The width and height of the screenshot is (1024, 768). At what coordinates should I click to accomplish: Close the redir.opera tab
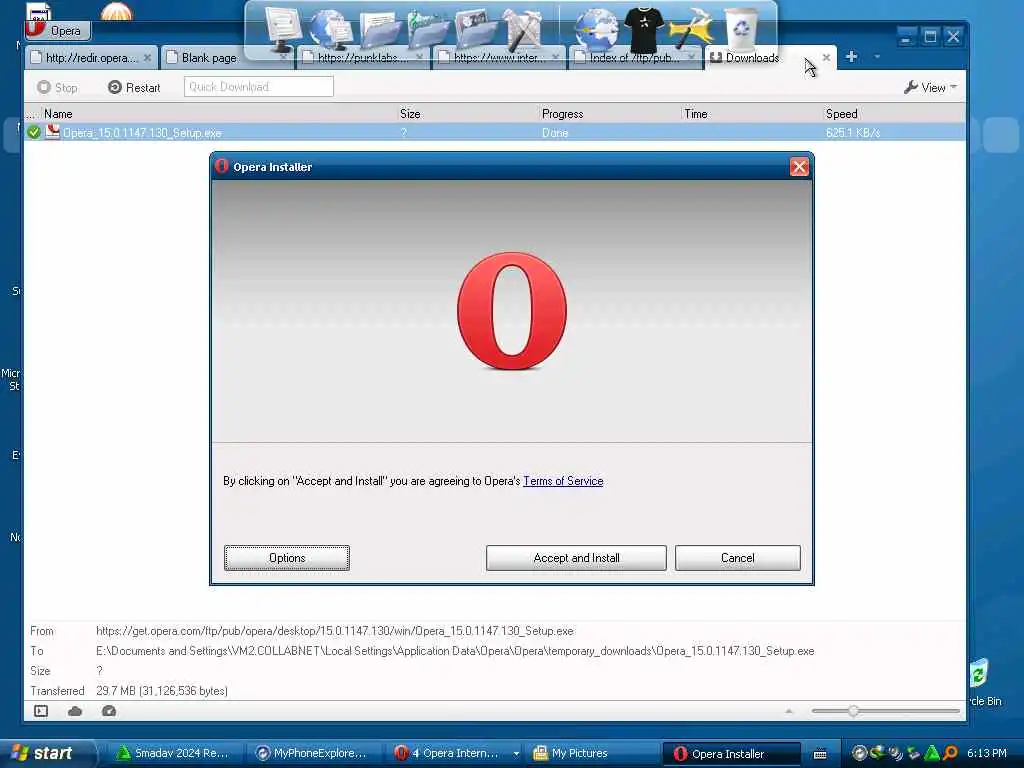(148, 57)
